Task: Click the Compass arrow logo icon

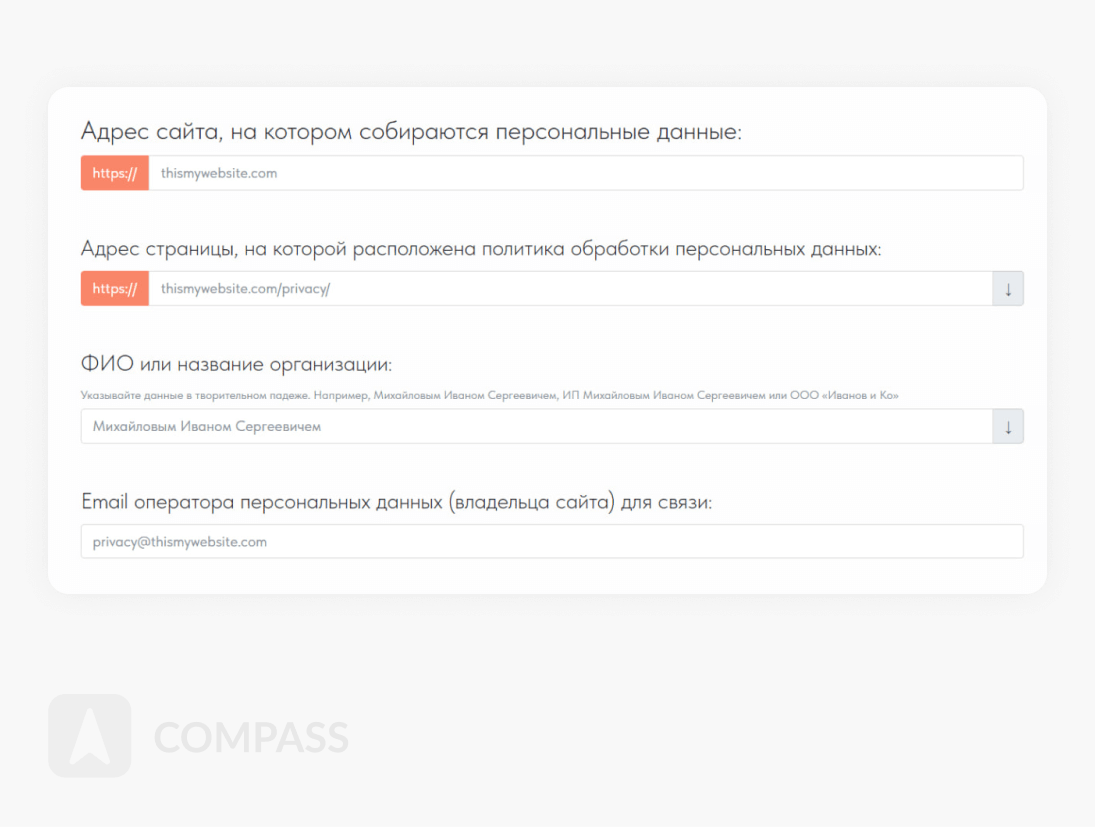Action: pos(89,736)
